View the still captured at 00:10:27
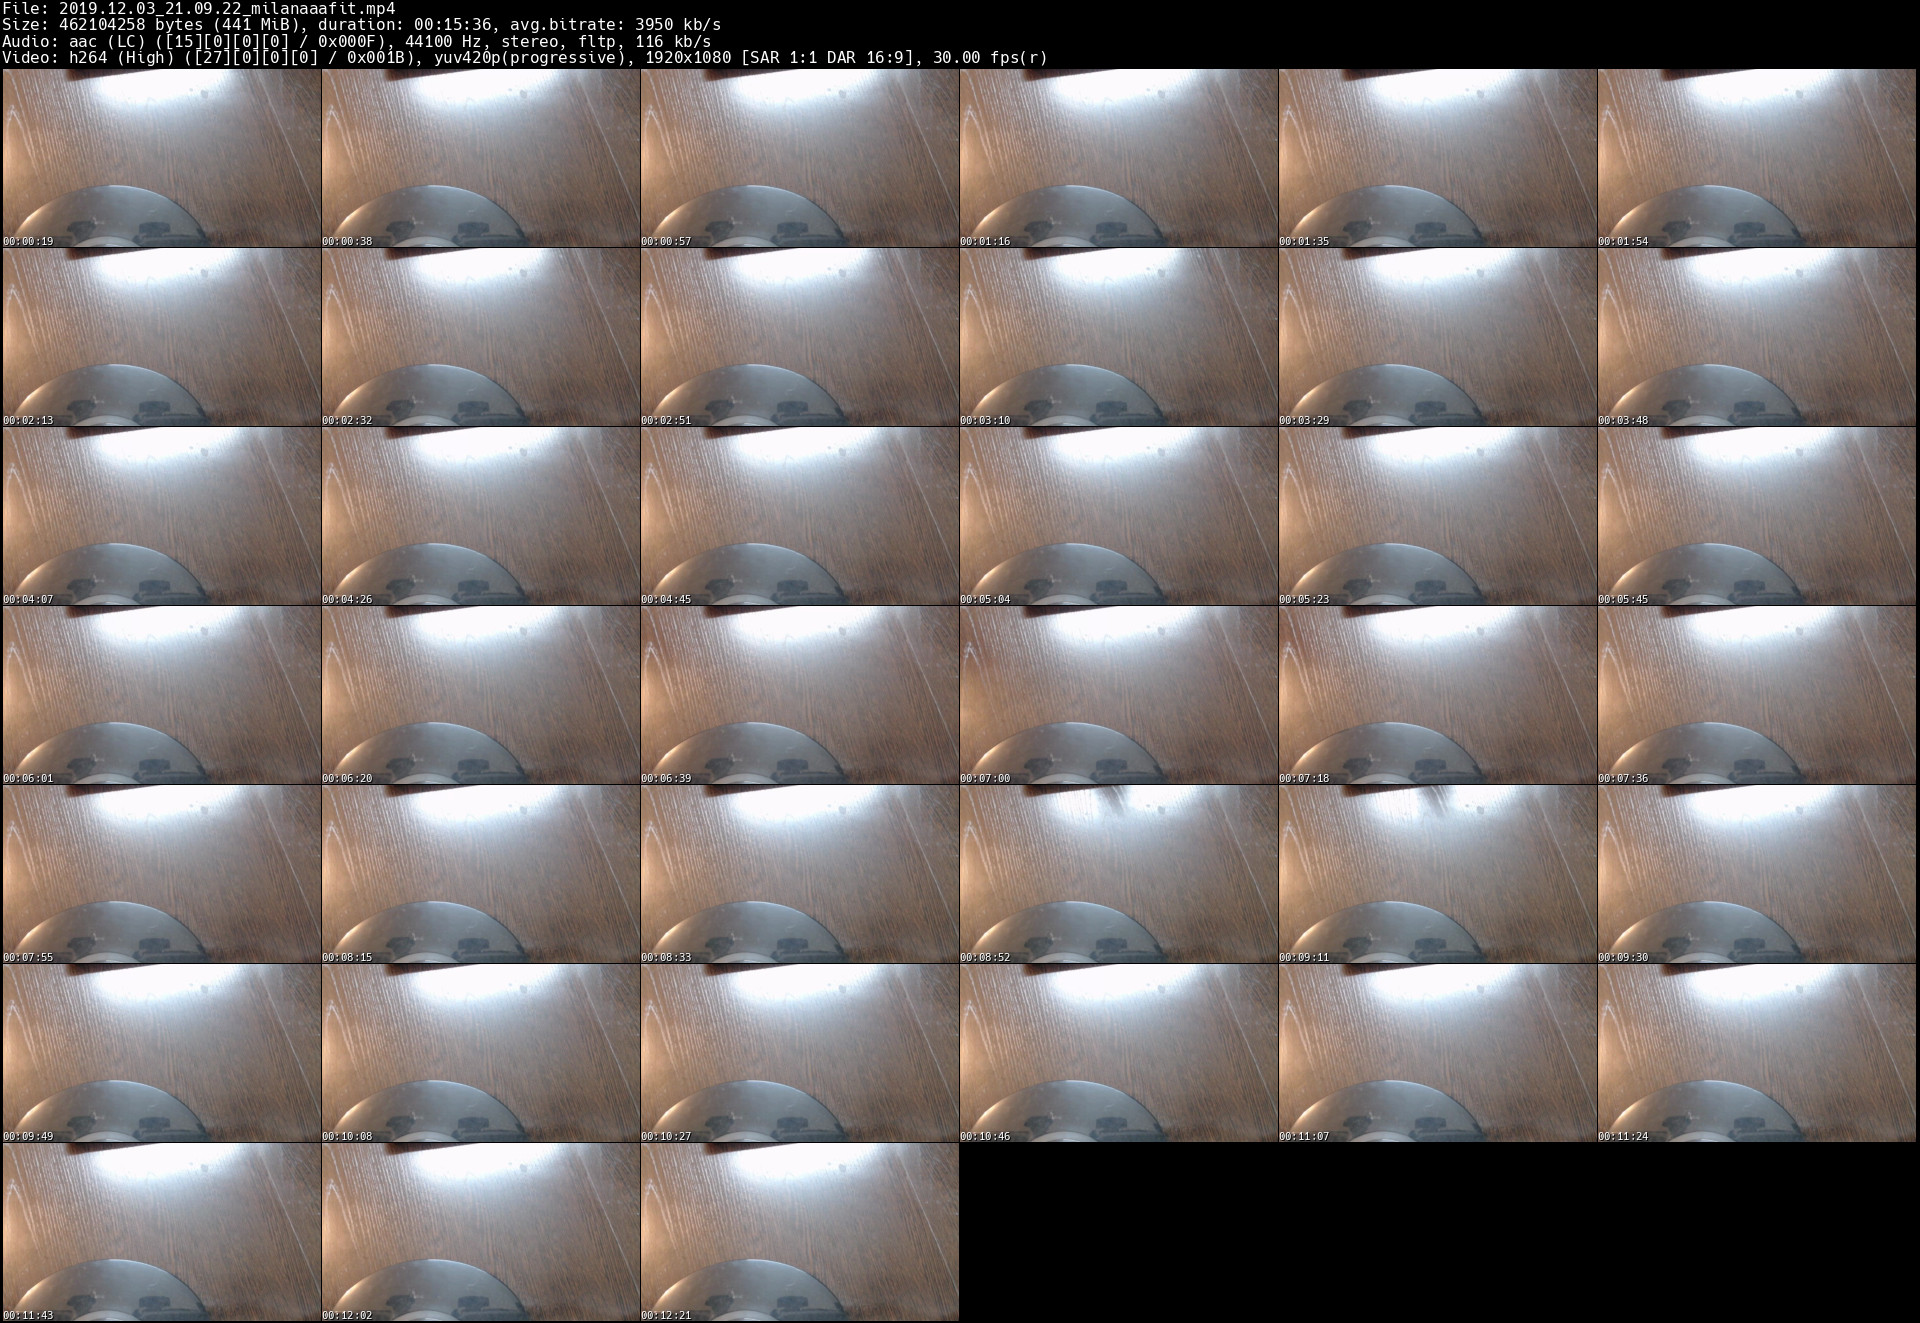 [799, 1053]
